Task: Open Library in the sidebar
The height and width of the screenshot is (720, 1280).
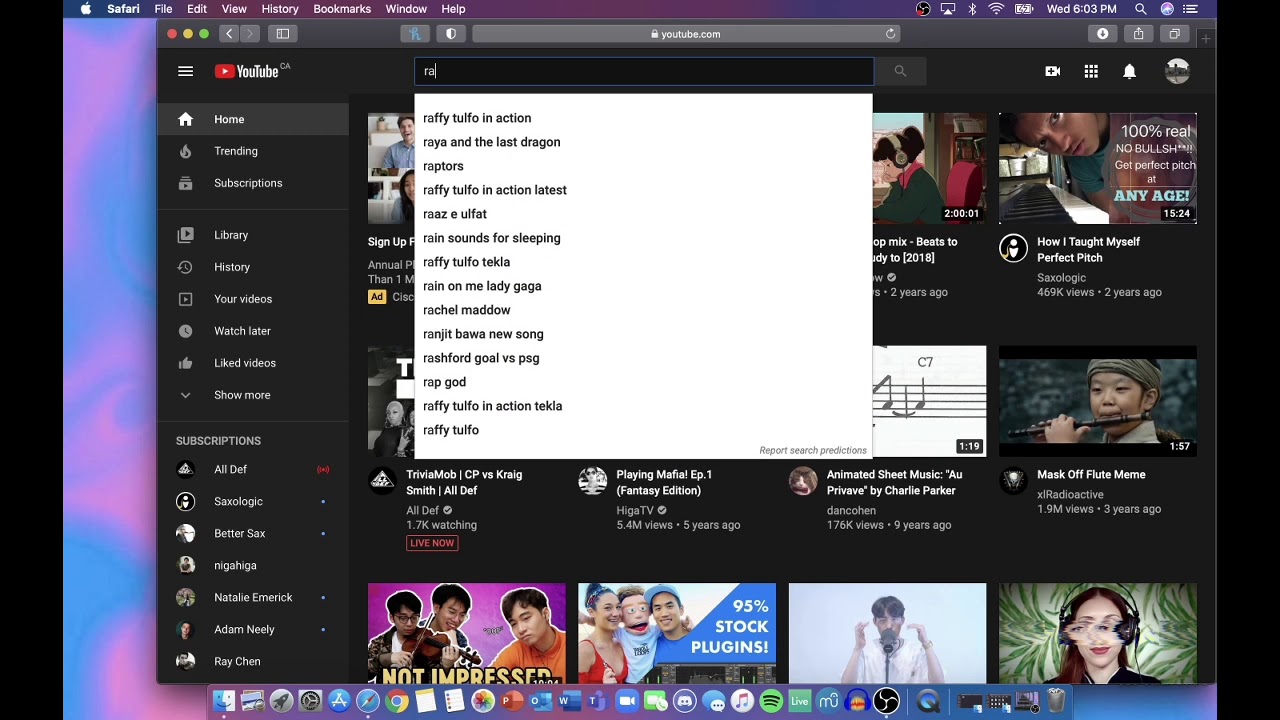Action: click(253, 235)
